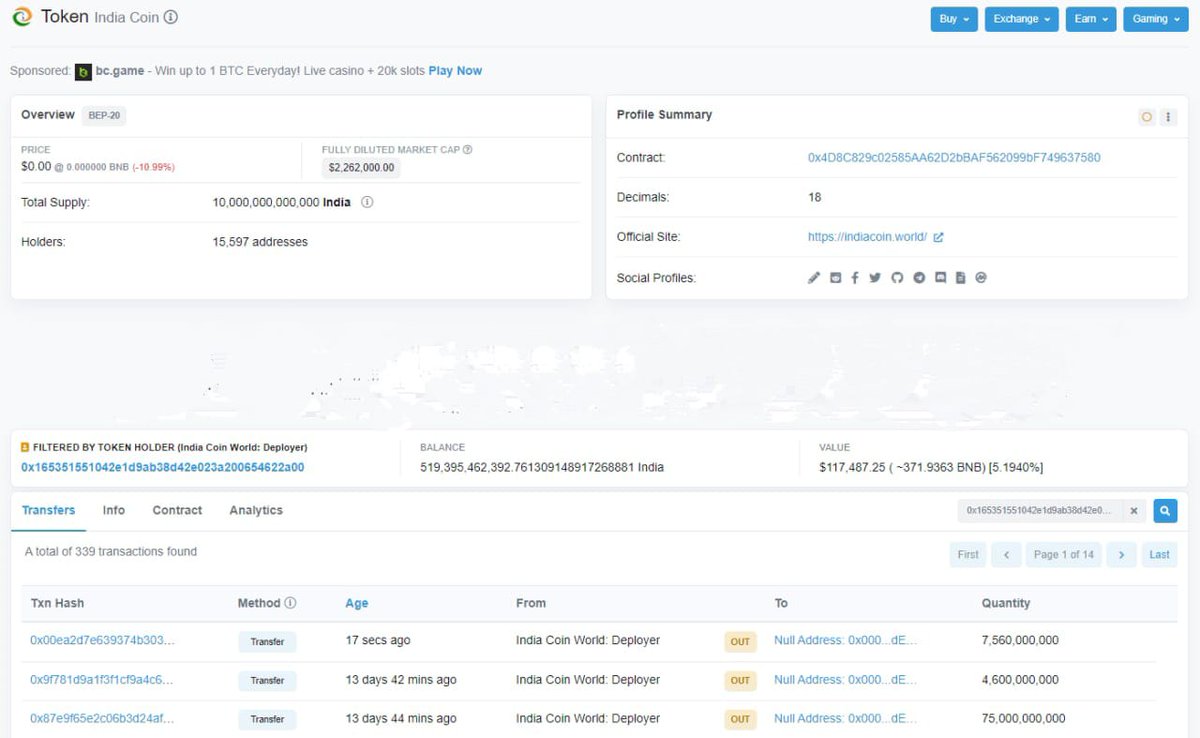Clear the address filter with X
This screenshot has width=1200, height=738.
(1134, 511)
